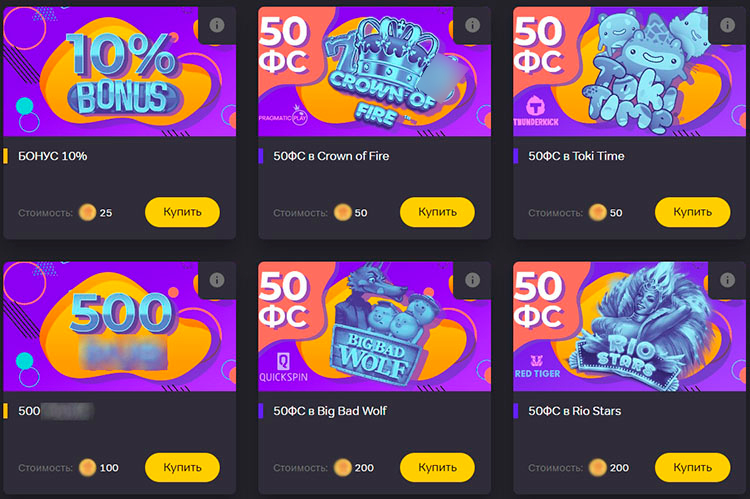Open info icon on the Toki Time card
The image size is (750, 499).
(727, 25)
